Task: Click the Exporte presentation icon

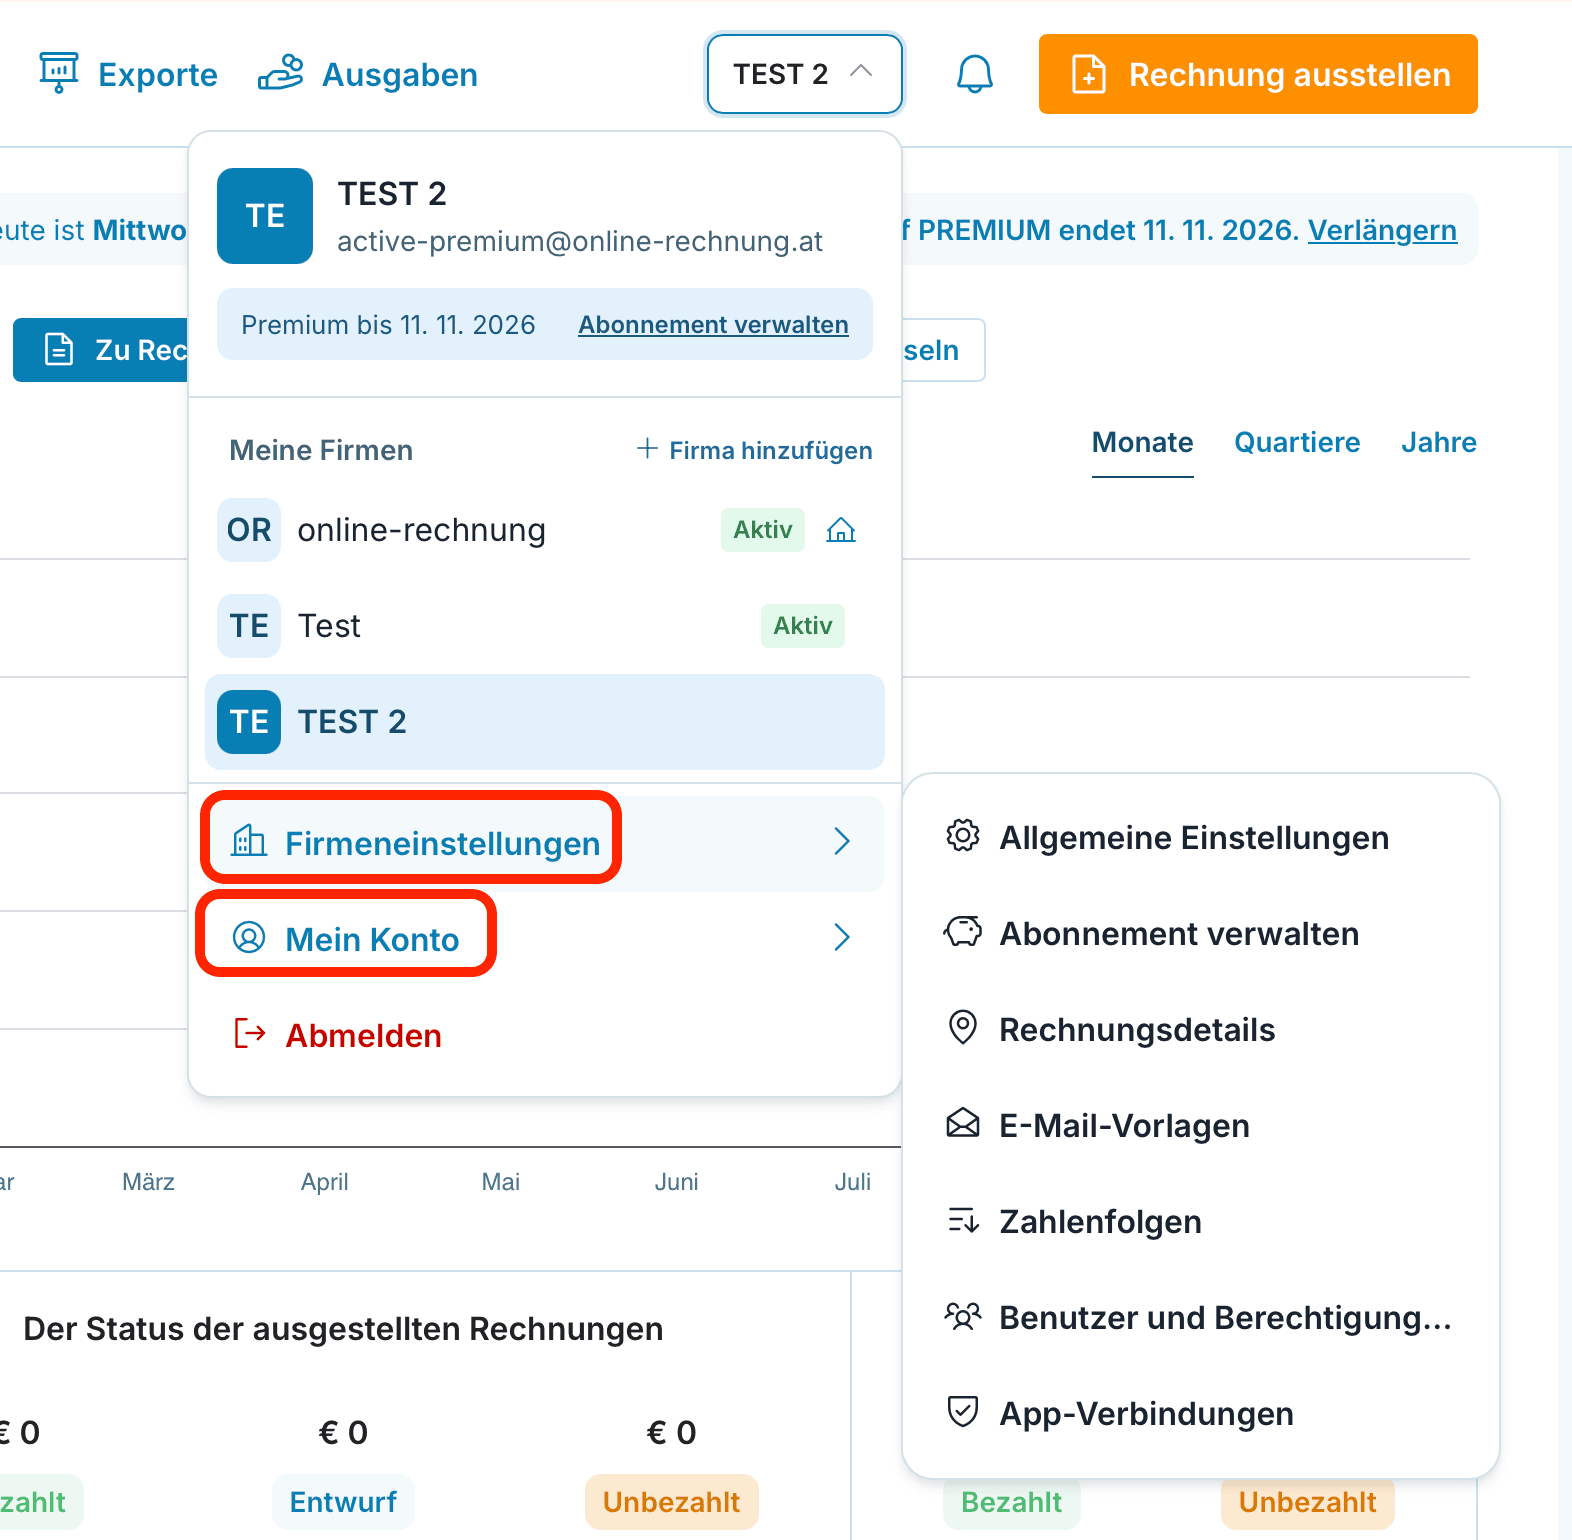Action: tap(59, 73)
